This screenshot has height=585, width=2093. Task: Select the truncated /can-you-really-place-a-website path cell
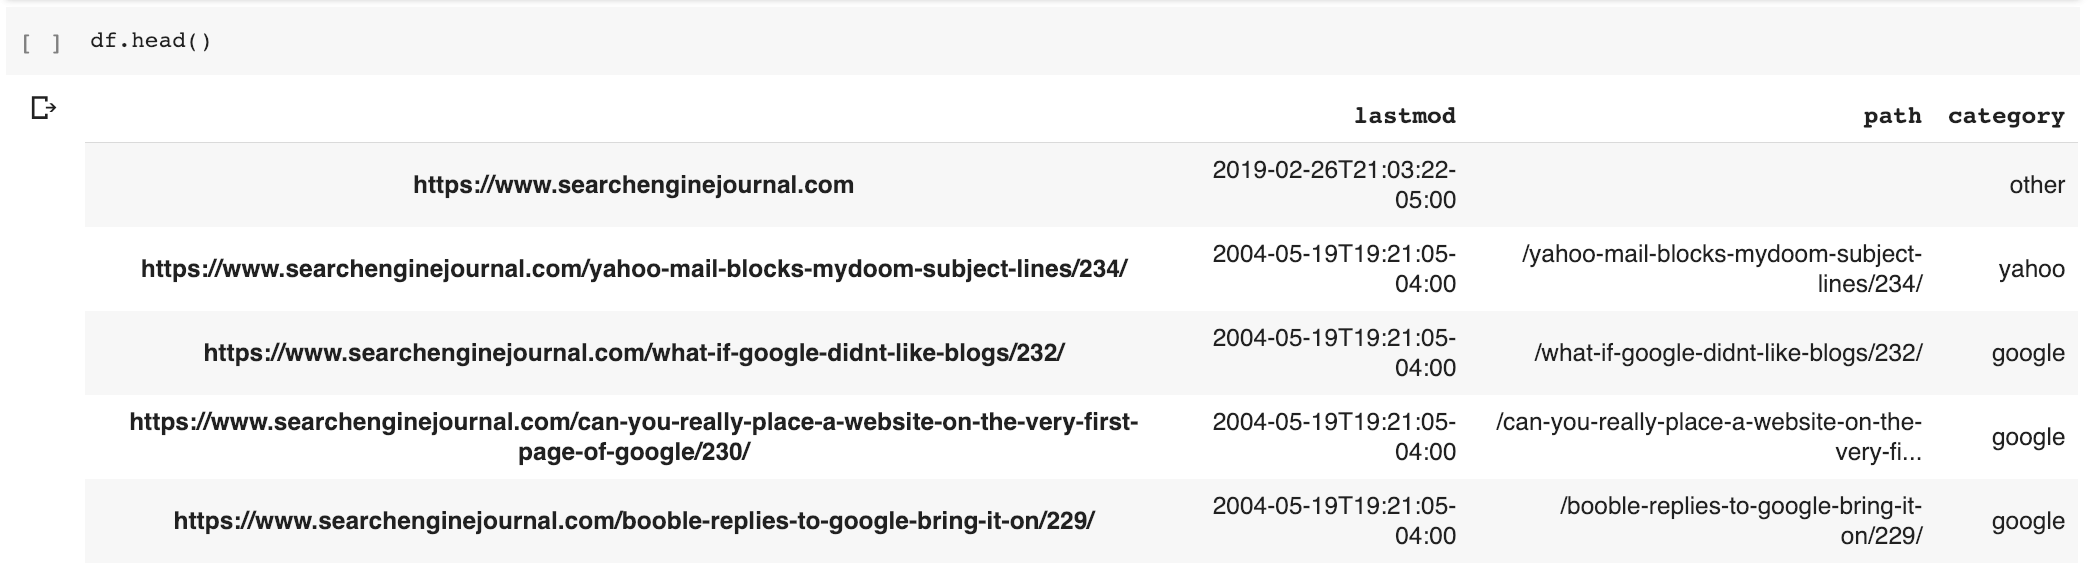tap(1709, 437)
